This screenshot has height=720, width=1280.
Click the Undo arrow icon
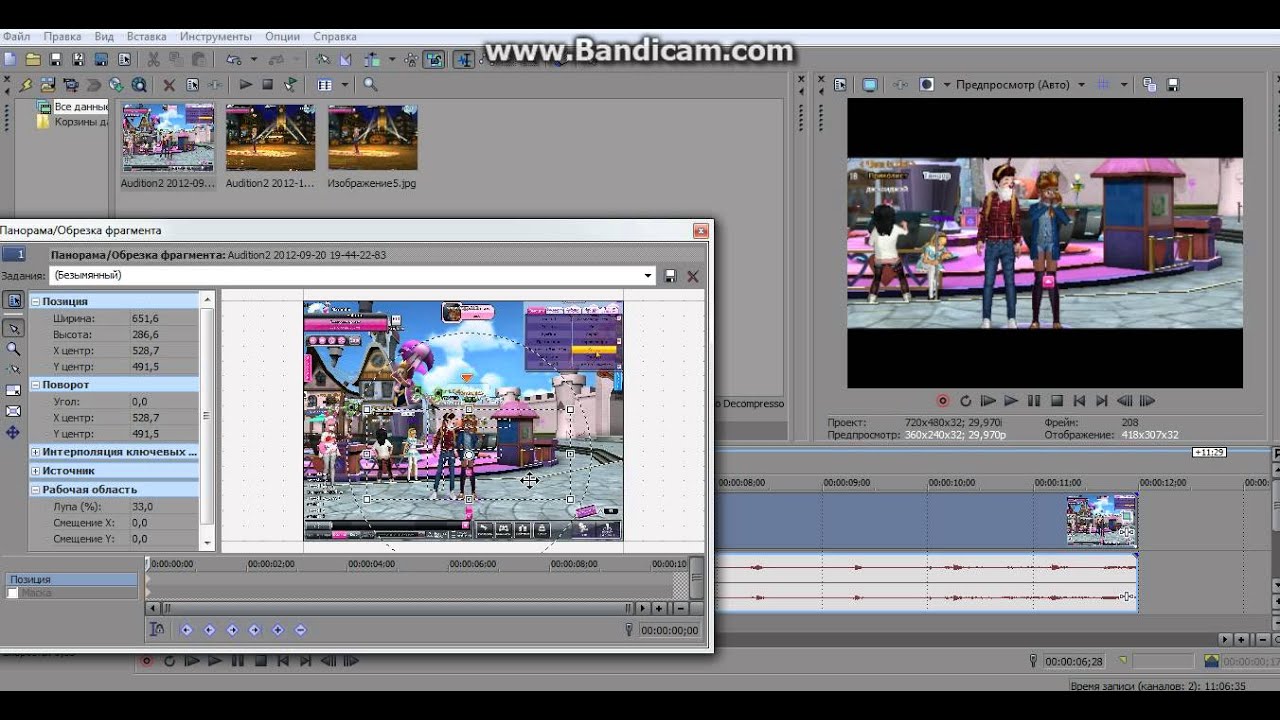pos(233,59)
